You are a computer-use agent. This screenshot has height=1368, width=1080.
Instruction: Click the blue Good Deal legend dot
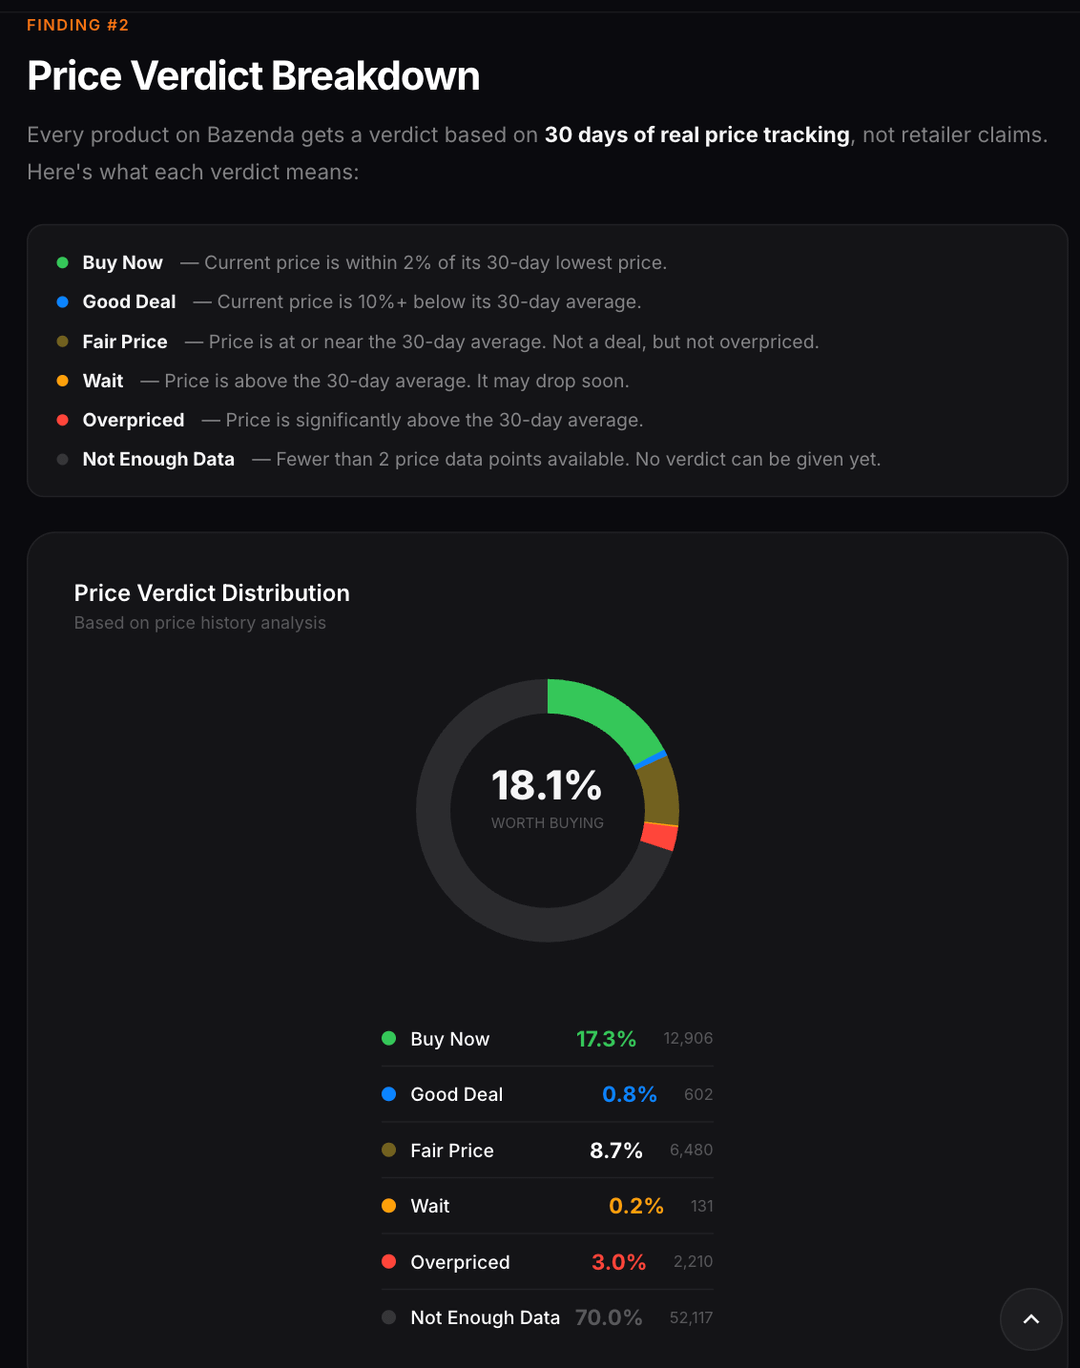tap(389, 1094)
